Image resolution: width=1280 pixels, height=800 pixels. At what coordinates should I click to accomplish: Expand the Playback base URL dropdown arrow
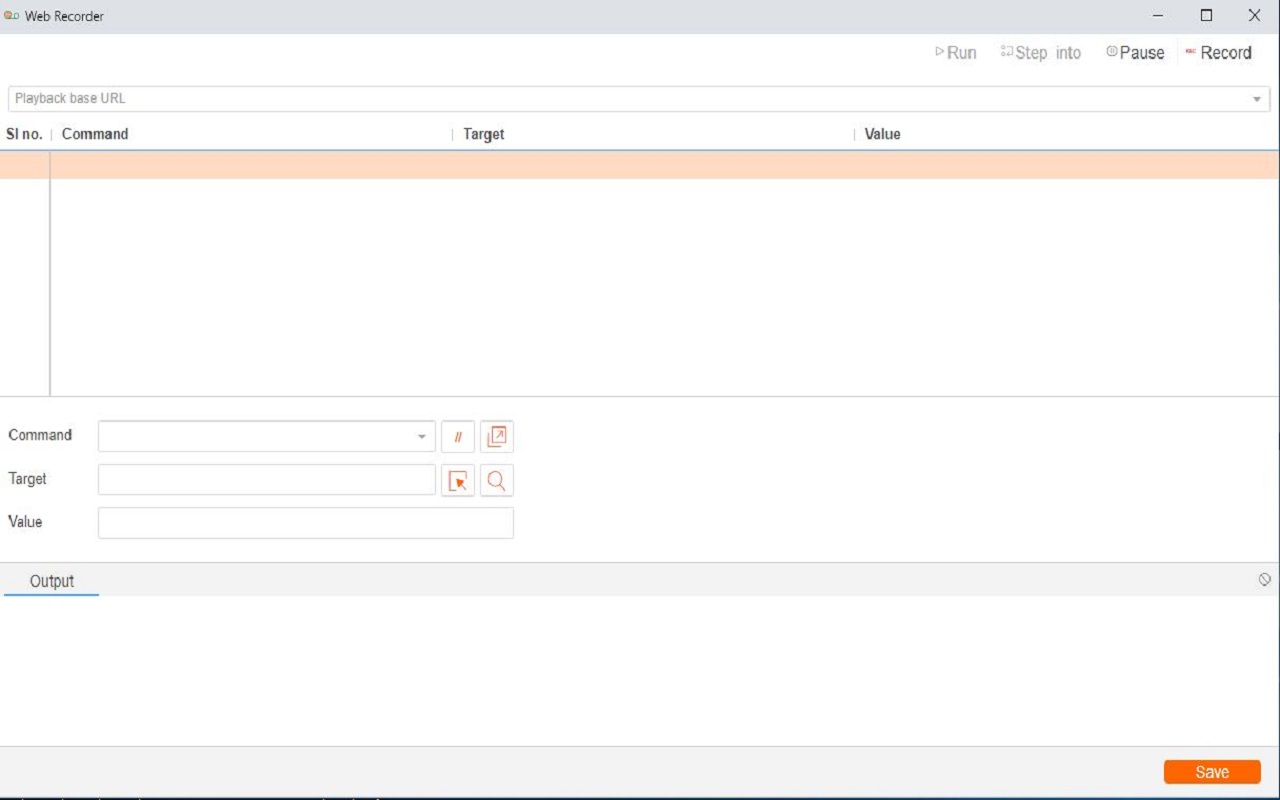tap(1257, 99)
